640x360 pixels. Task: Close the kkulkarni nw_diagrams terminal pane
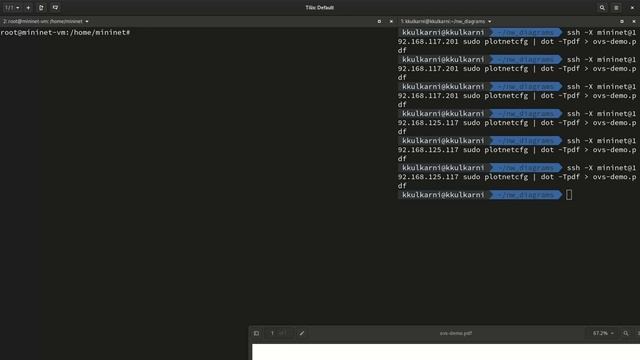coord(634,21)
